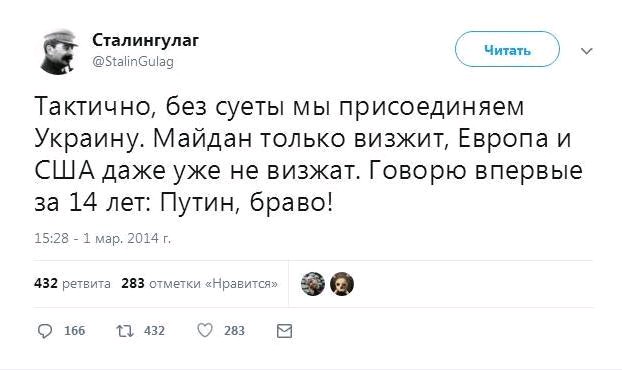Click @StalinGulag handle link
The image size is (622, 370).
(133, 62)
